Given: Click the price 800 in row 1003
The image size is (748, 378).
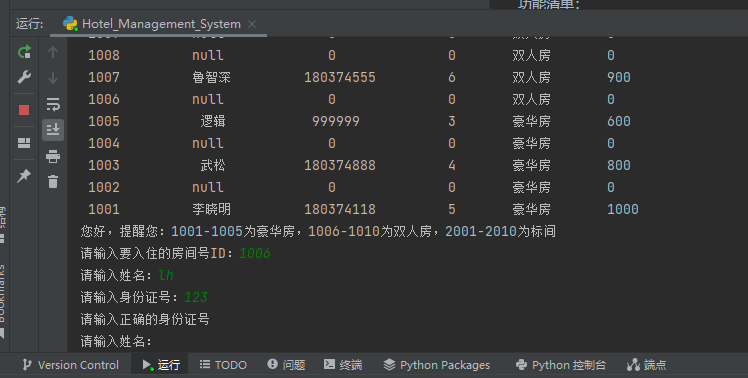Looking at the screenshot, I should [619, 165].
